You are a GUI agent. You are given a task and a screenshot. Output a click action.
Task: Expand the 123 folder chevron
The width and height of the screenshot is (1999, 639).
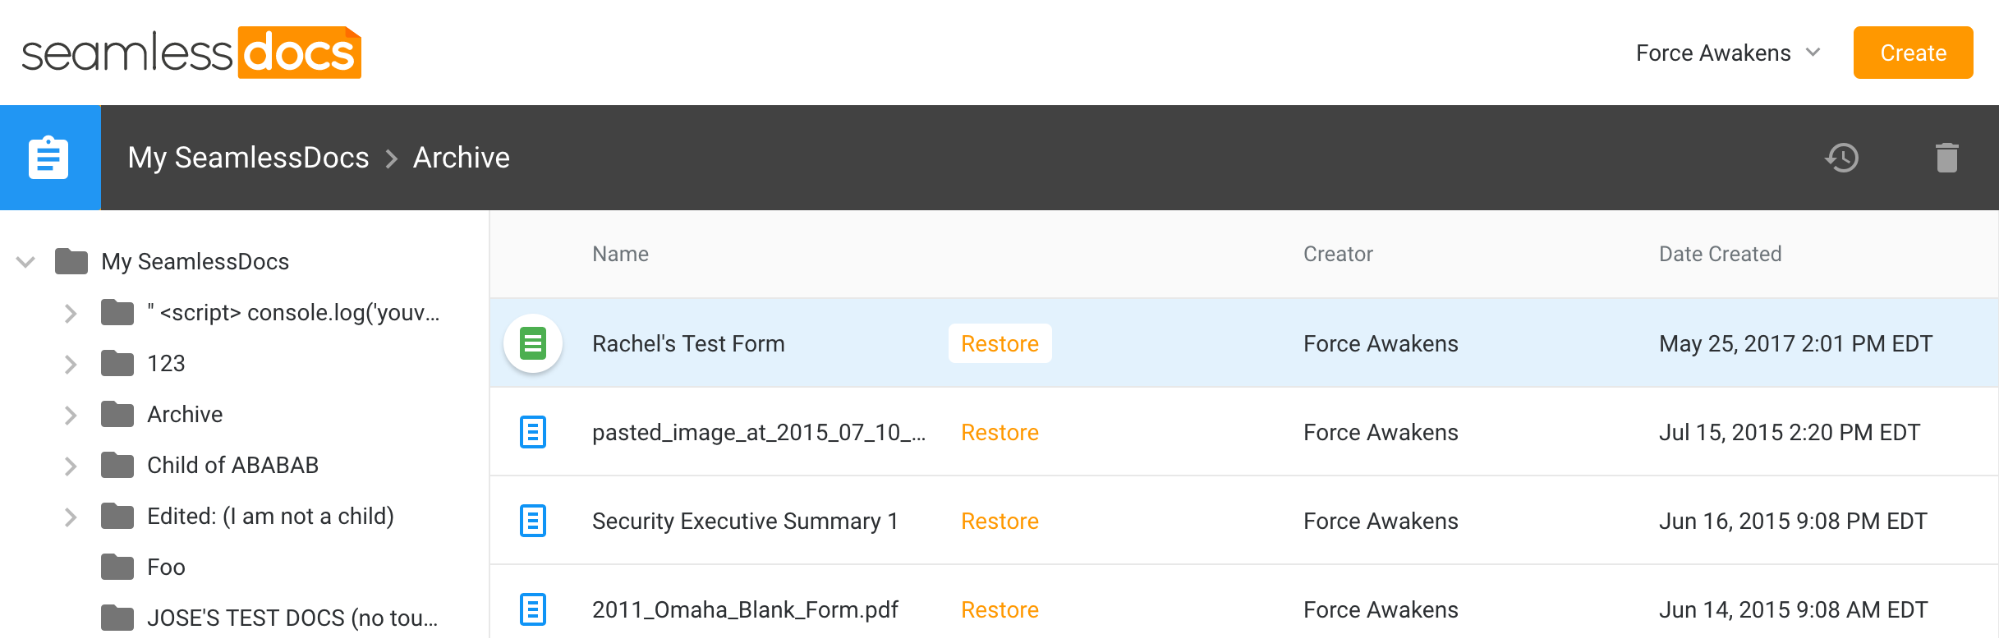tap(71, 364)
